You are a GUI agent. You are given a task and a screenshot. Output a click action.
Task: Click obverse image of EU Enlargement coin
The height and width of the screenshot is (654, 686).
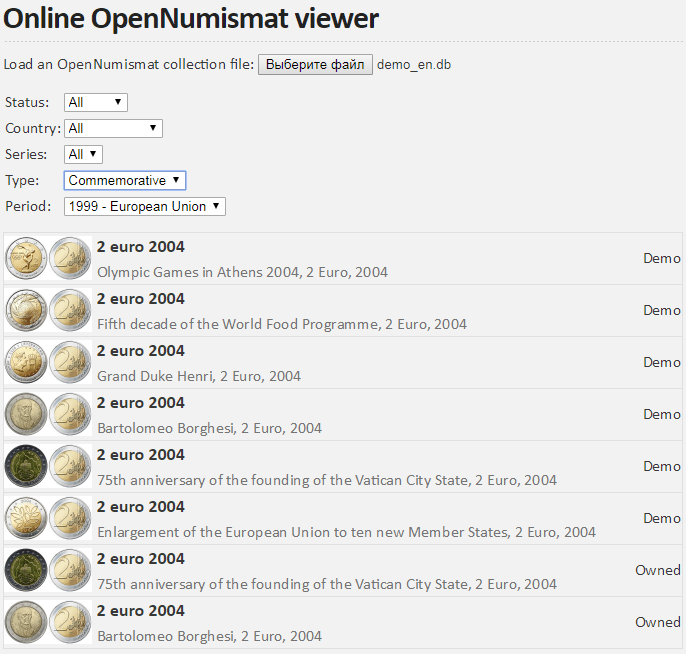click(26, 518)
